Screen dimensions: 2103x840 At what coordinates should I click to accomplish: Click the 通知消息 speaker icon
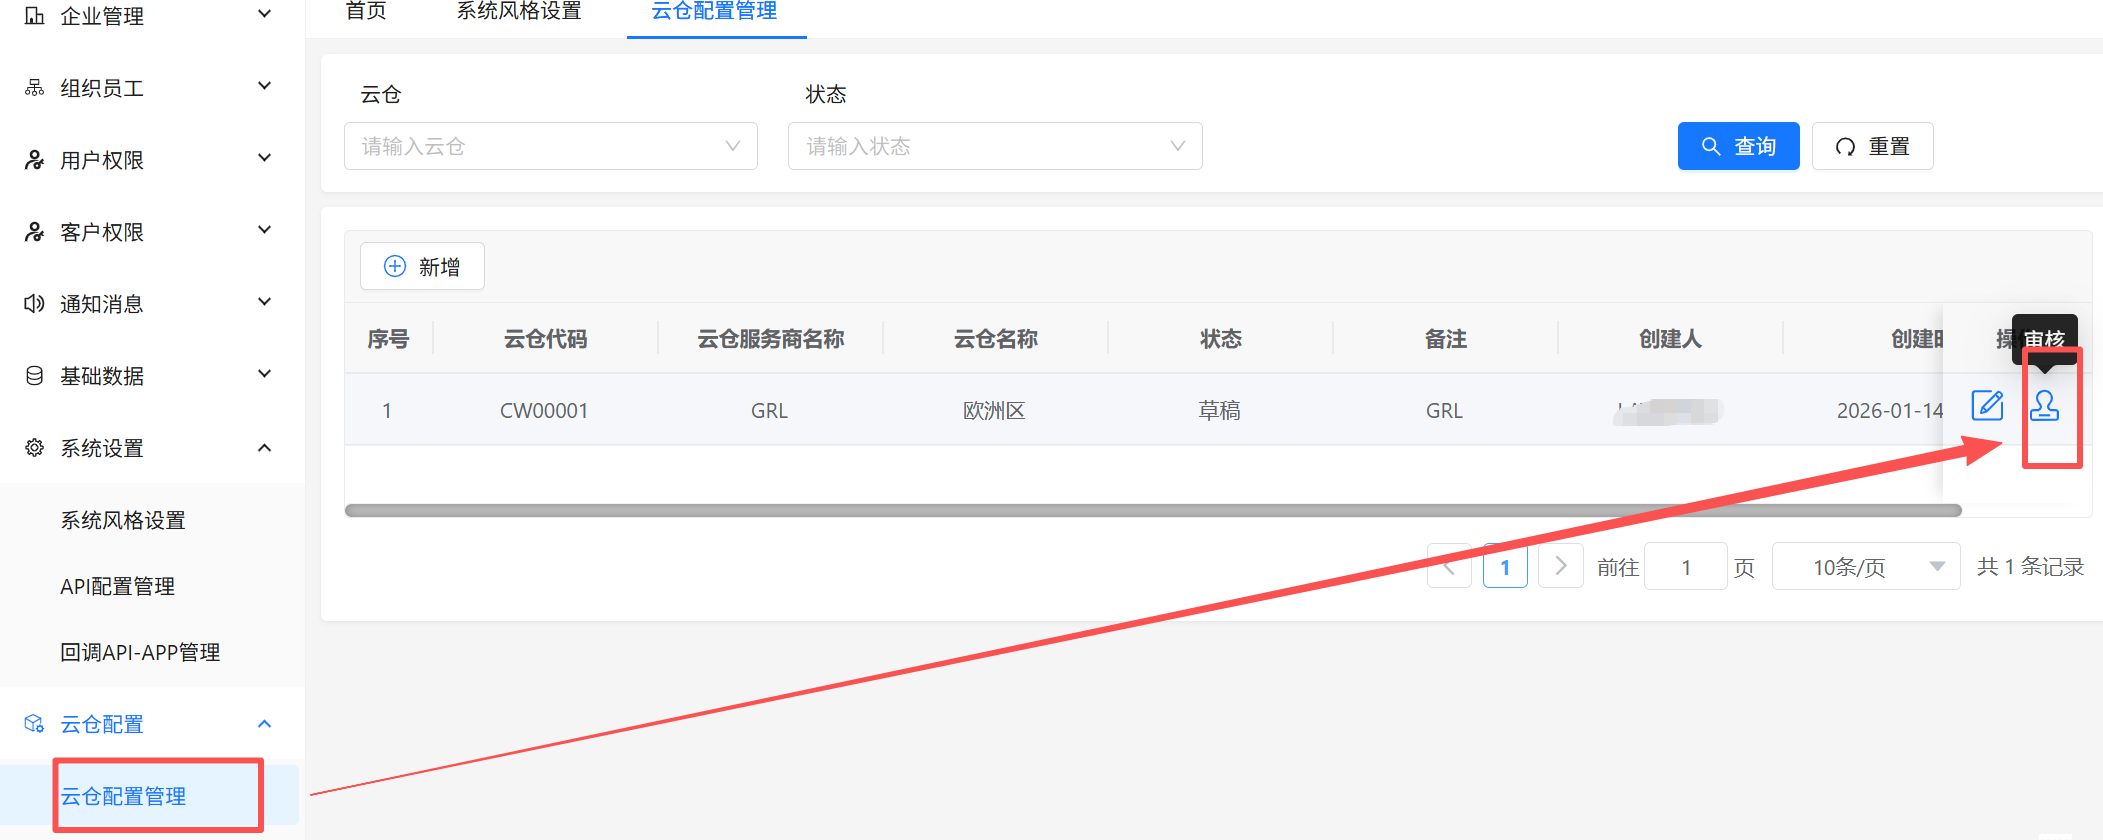(x=34, y=303)
